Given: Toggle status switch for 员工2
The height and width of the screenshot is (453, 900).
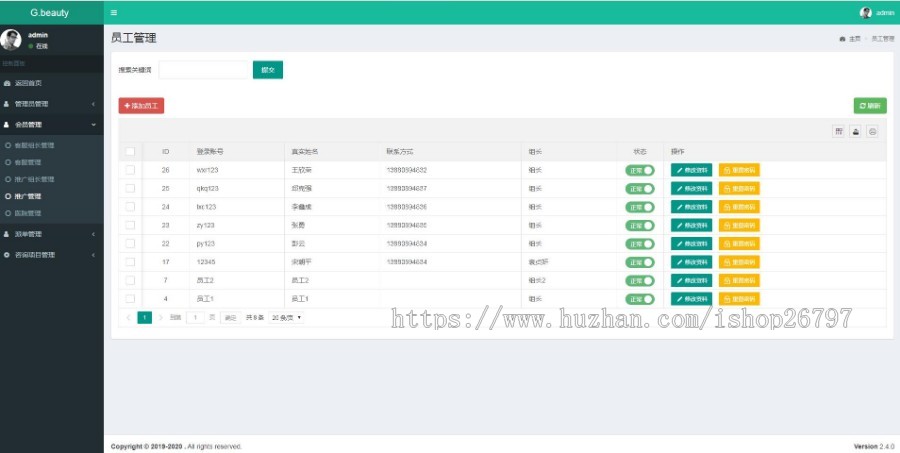Looking at the screenshot, I should pos(640,281).
